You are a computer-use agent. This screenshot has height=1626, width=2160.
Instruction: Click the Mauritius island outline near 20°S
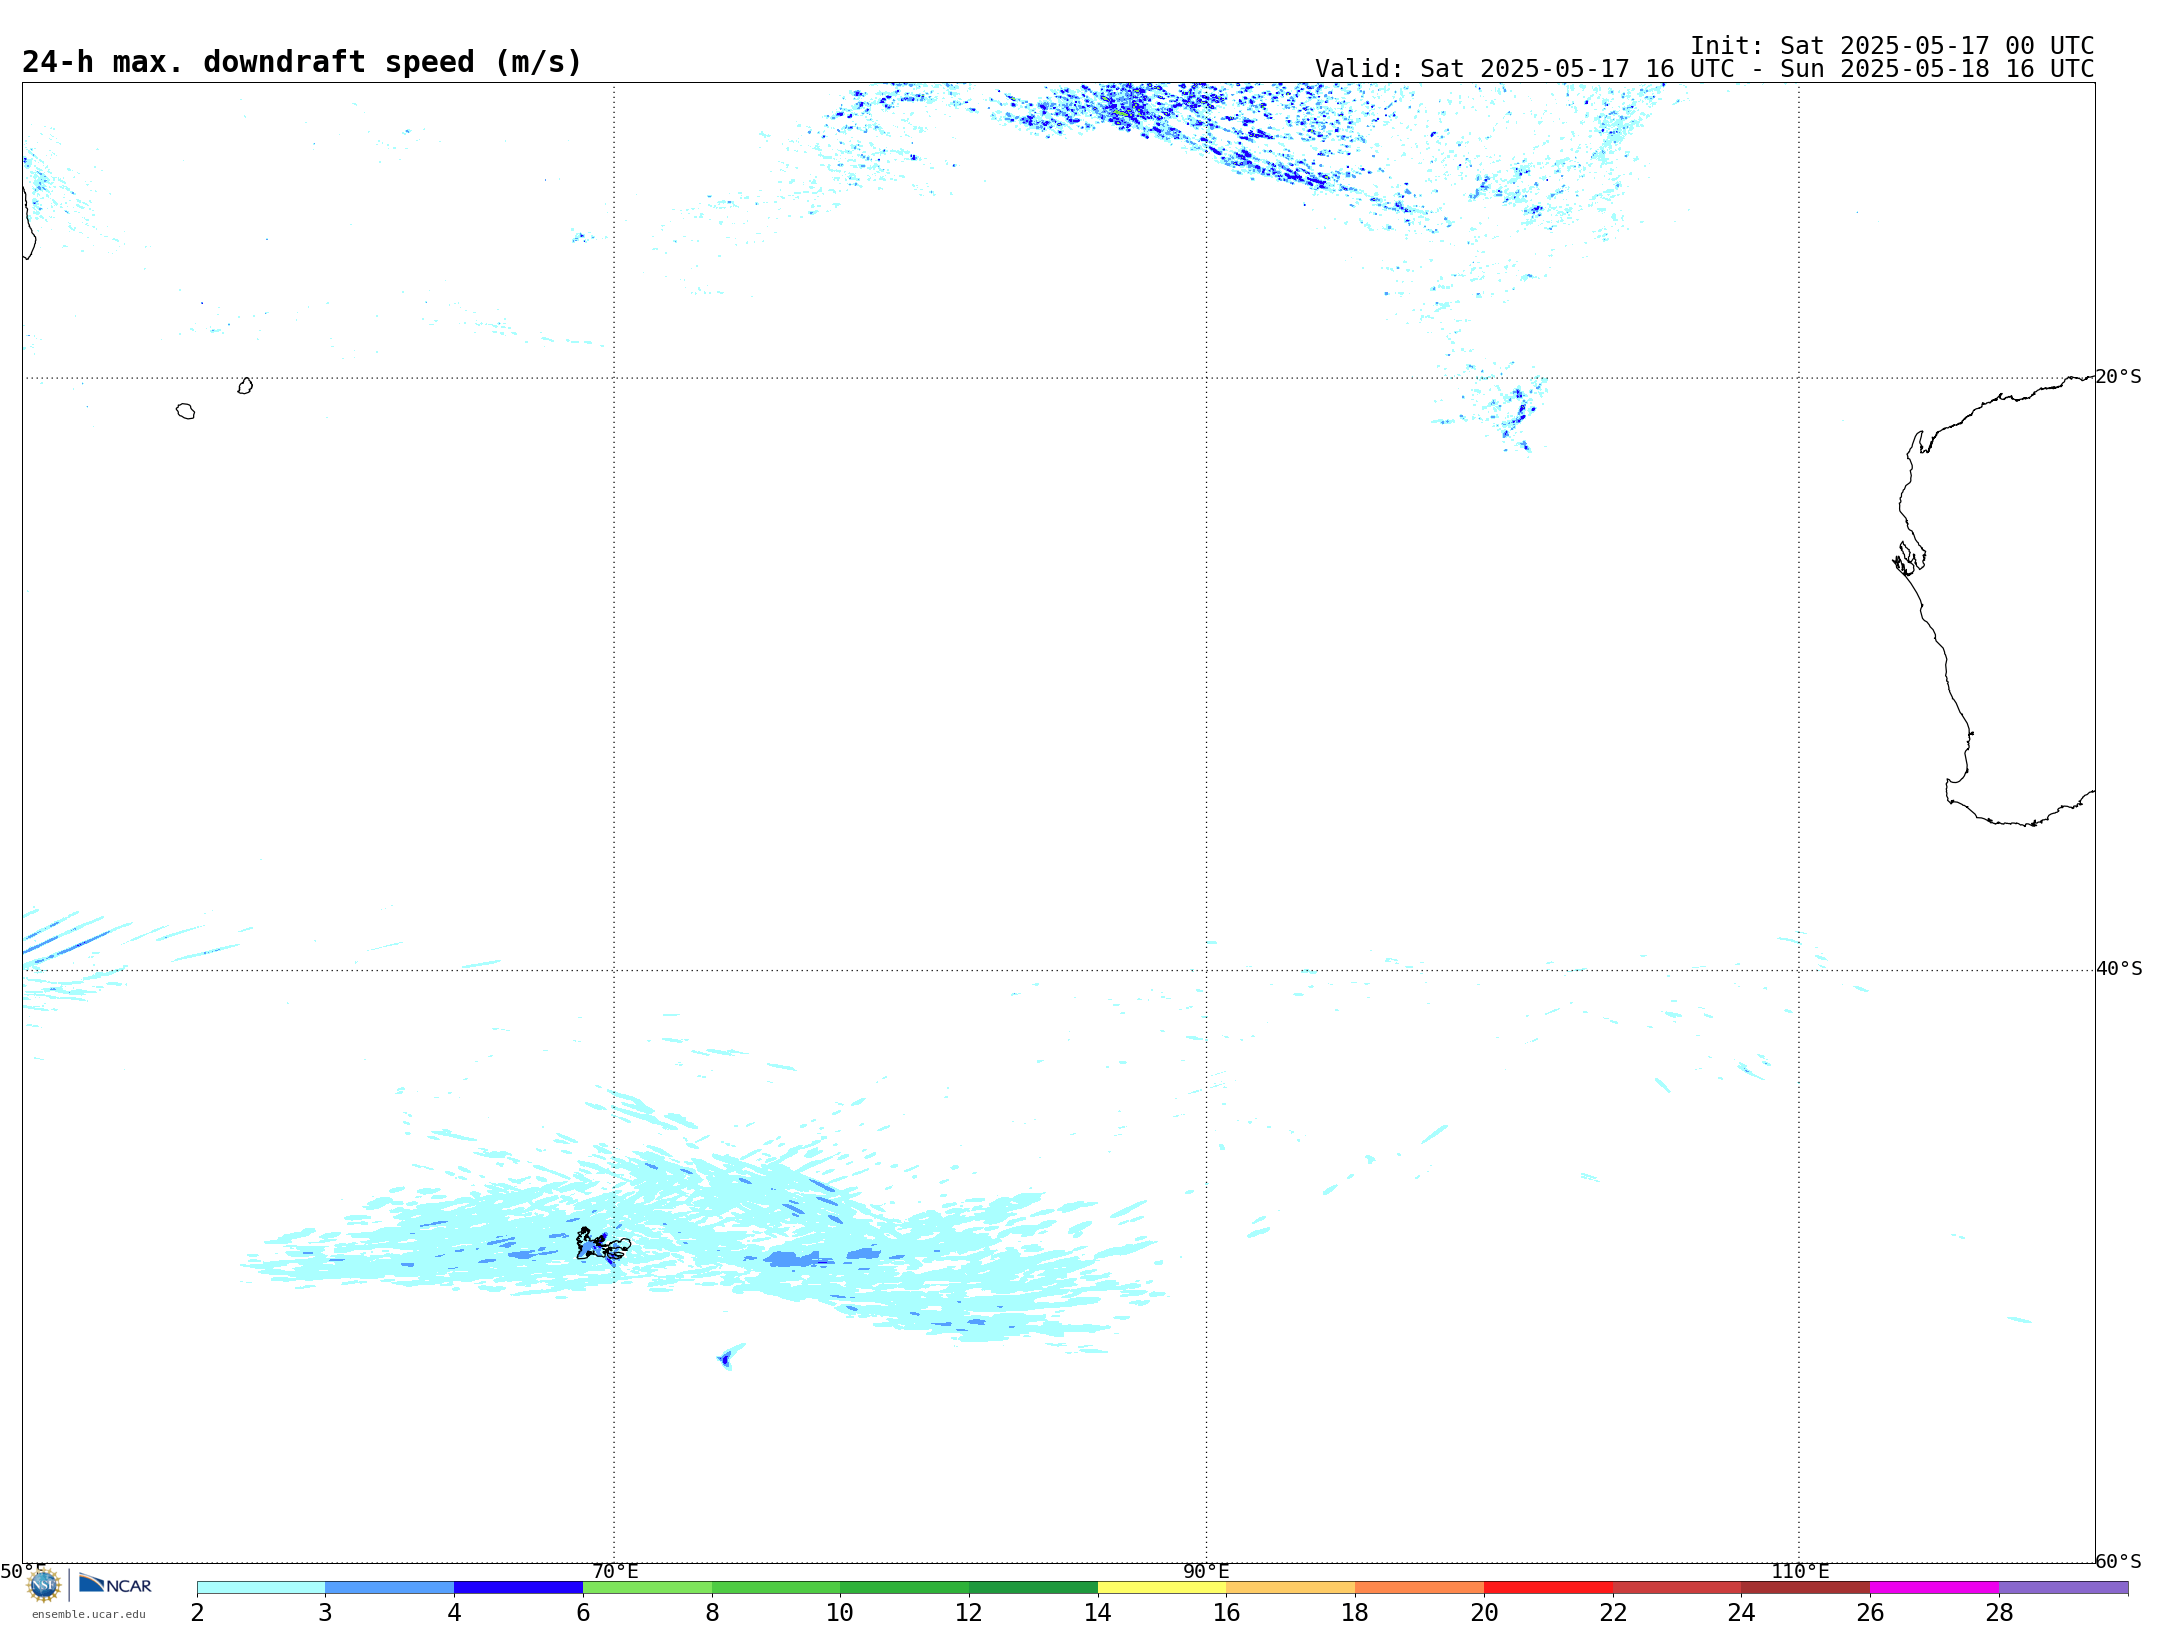tap(245, 386)
